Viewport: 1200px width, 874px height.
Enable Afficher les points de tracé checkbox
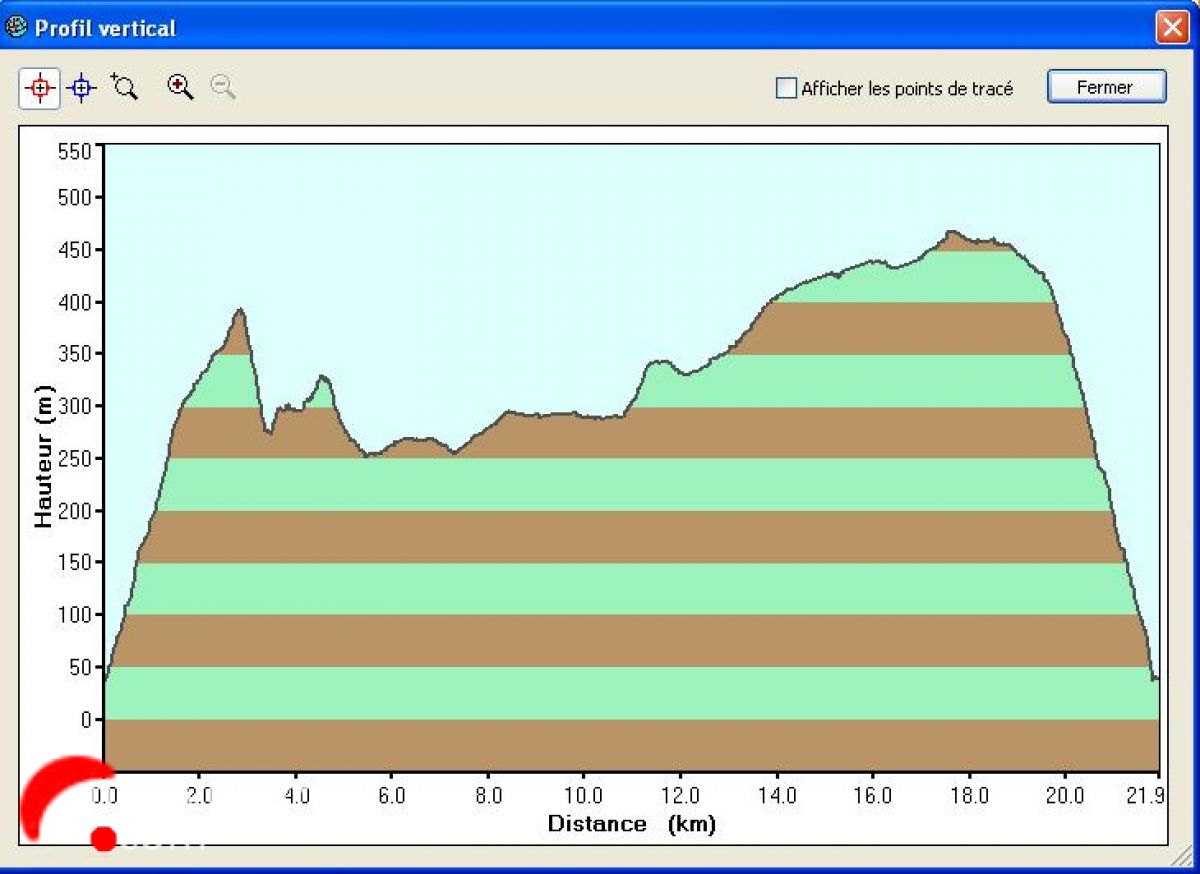[787, 88]
